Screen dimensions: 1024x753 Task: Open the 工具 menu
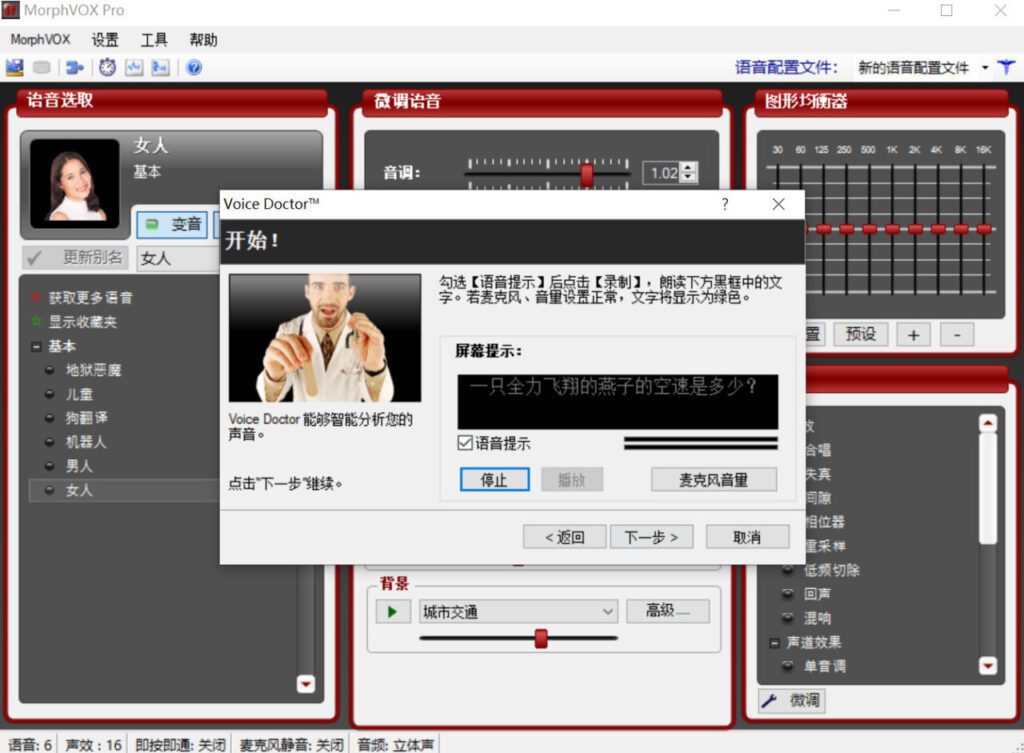pos(154,40)
